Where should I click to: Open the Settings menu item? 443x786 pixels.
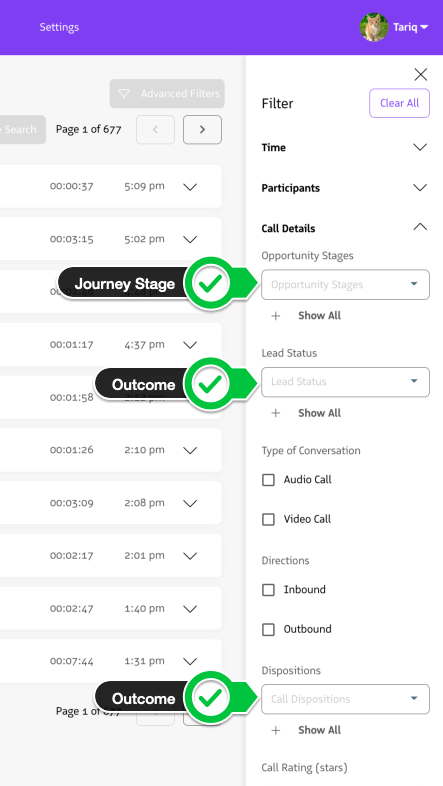(x=59, y=27)
